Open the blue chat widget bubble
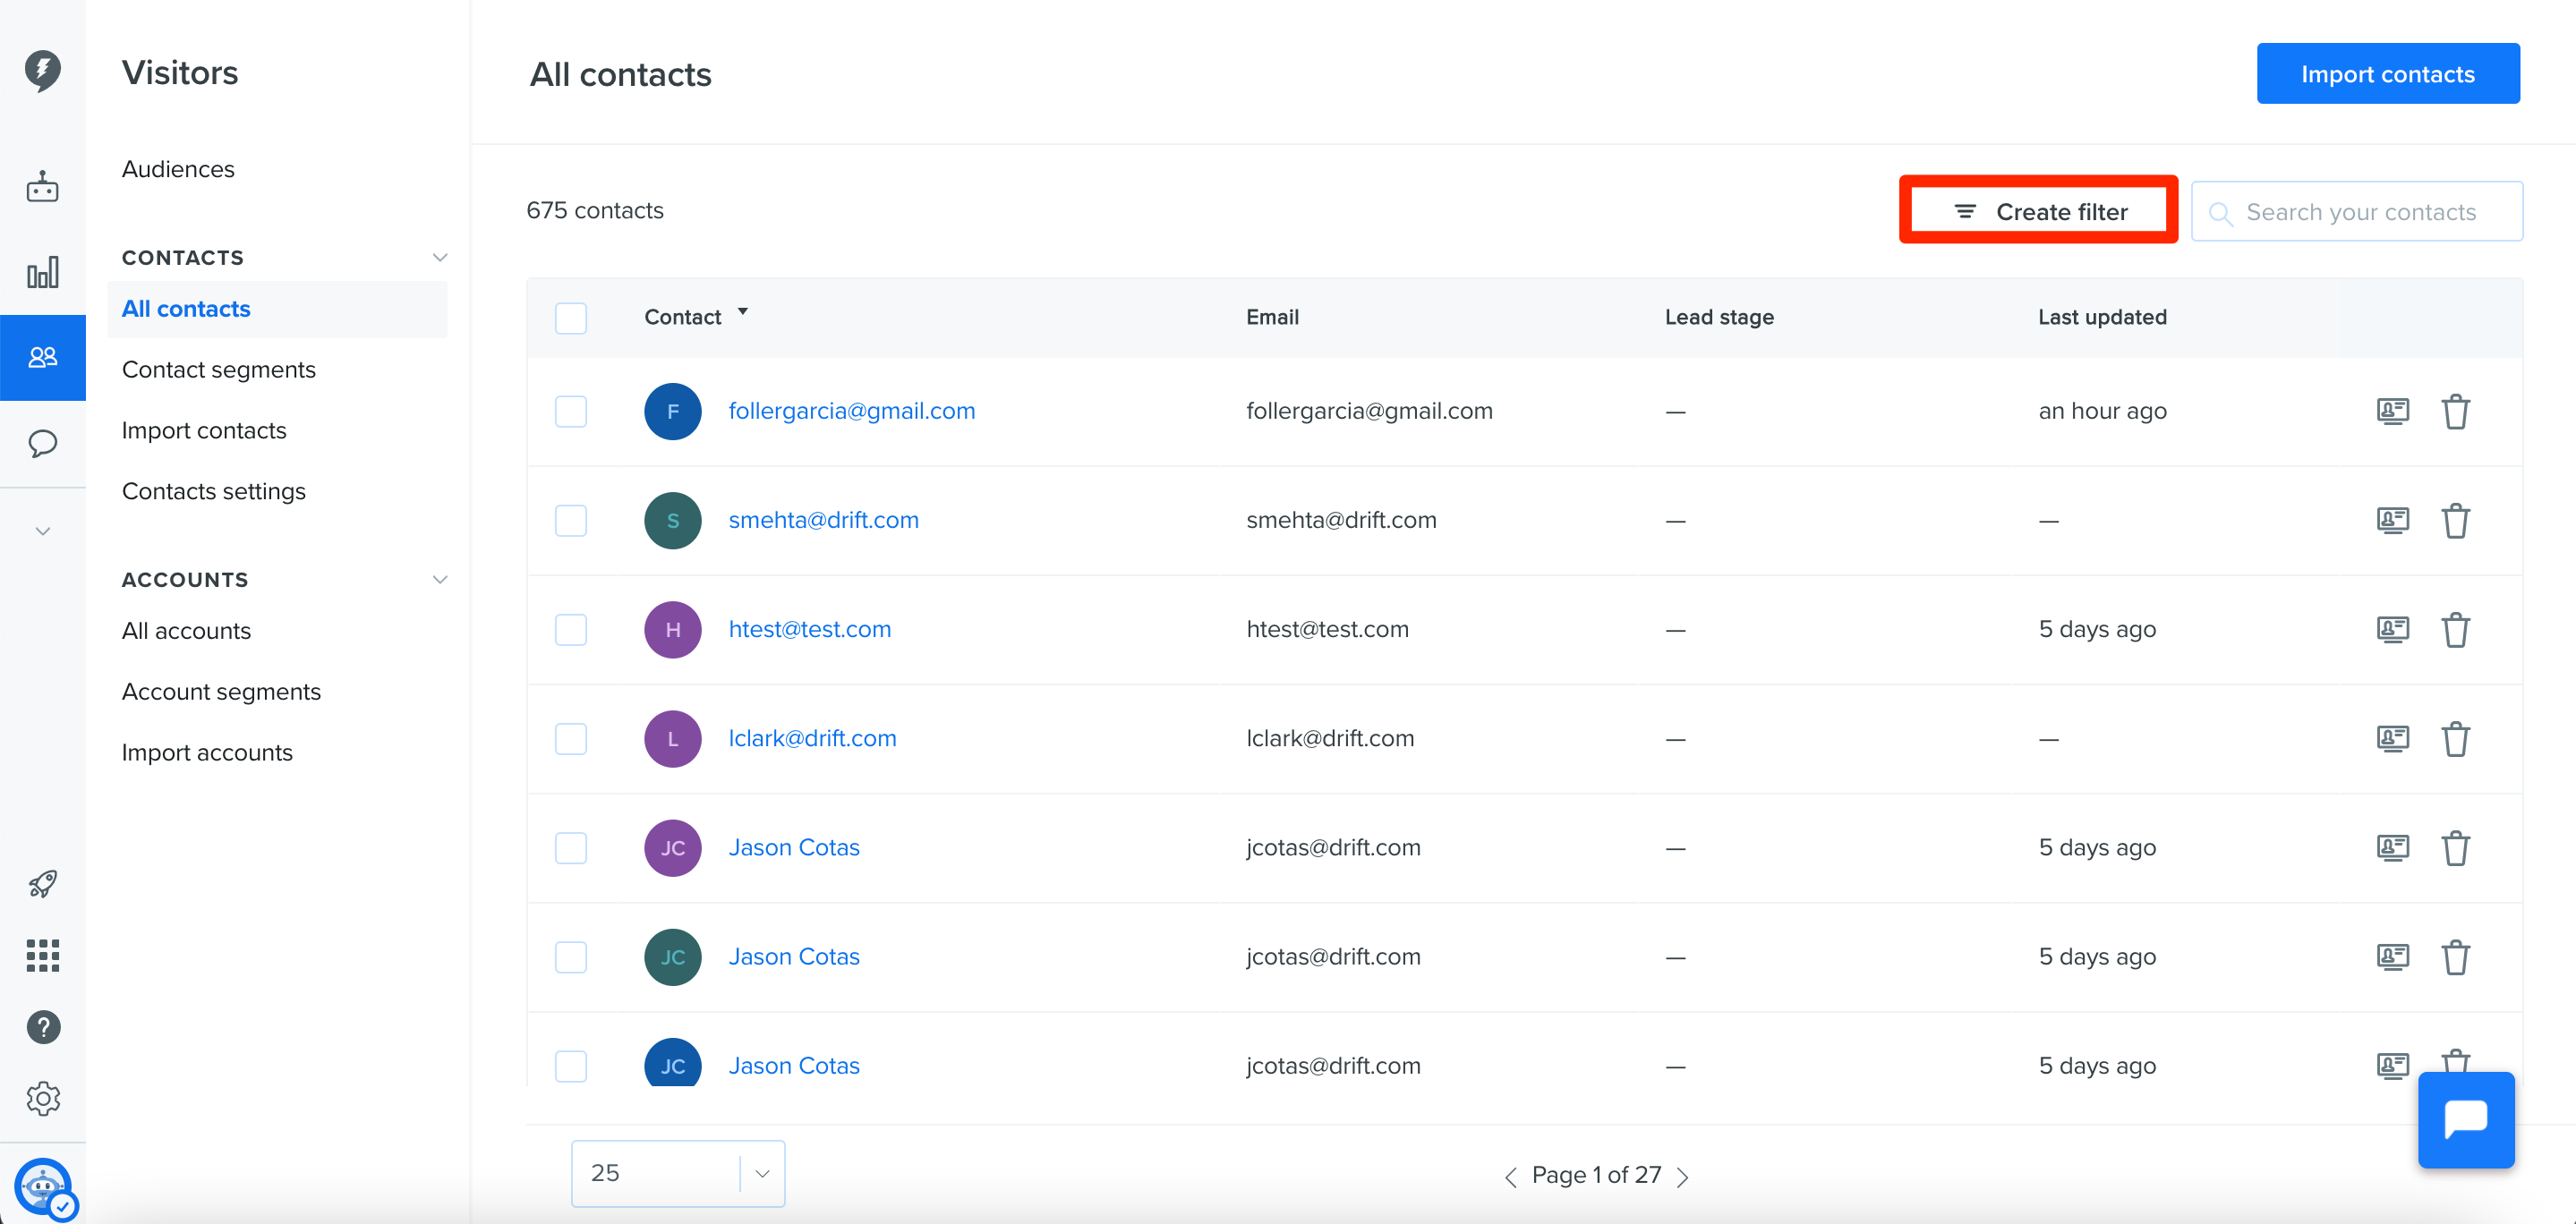The width and height of the screenshot is (2576, 1224). [2466, 1120]
